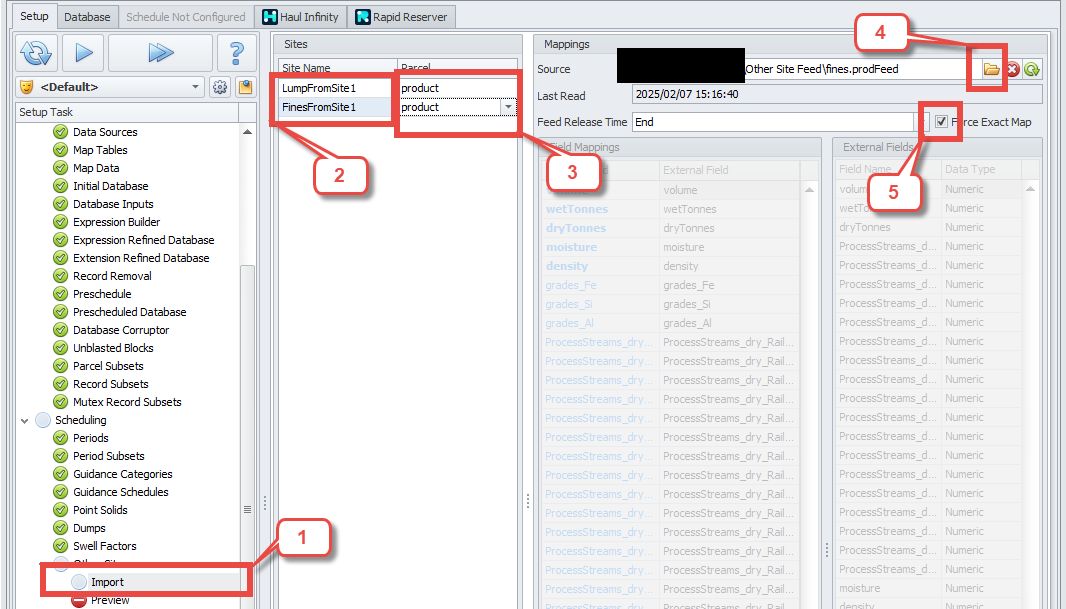Switch to the Database tab
This screenshot has height=609, width=1066.
point(87,17)
